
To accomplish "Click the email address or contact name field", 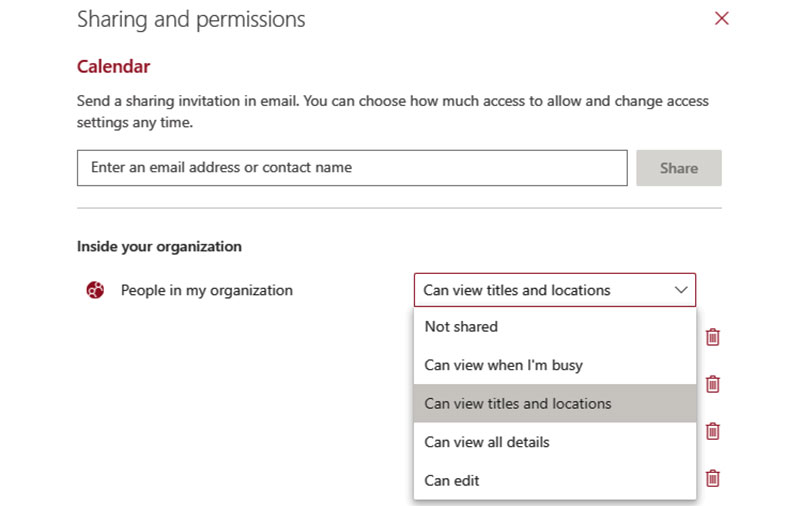I will pos(351,168).
